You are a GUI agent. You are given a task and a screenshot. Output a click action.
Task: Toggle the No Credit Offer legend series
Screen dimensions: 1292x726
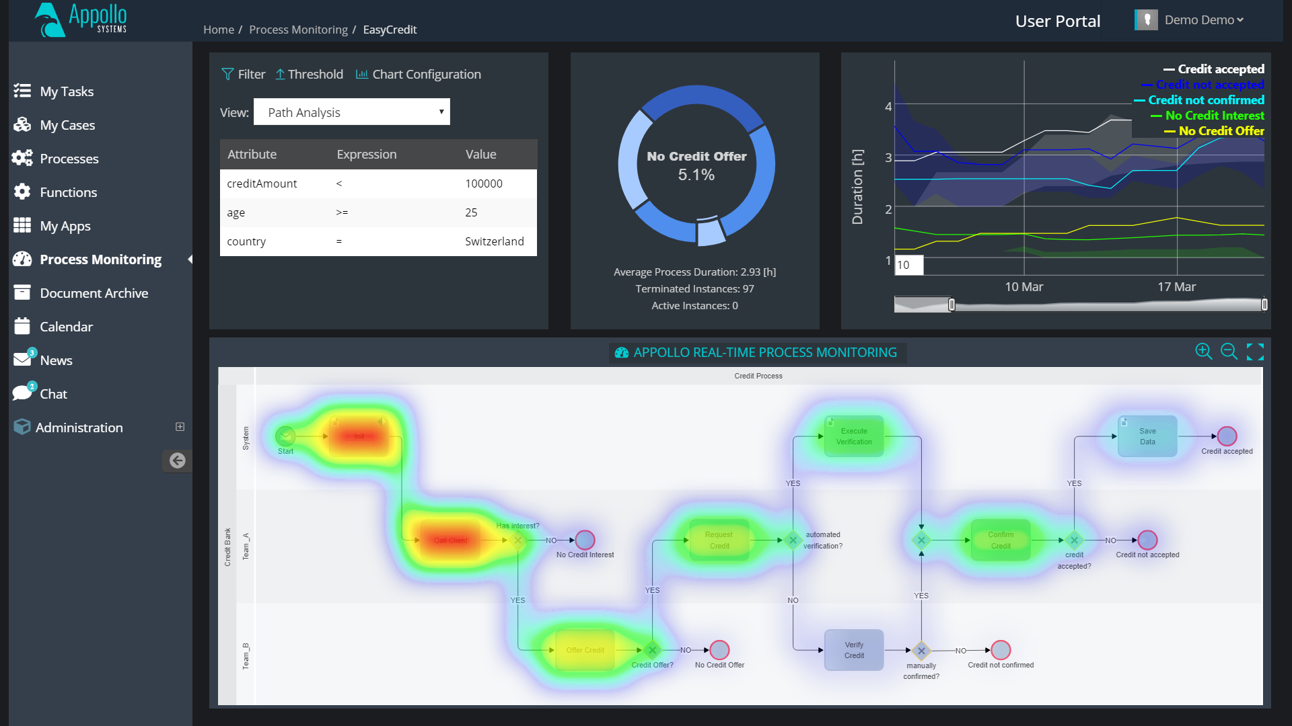click(x=1220, y=131)
